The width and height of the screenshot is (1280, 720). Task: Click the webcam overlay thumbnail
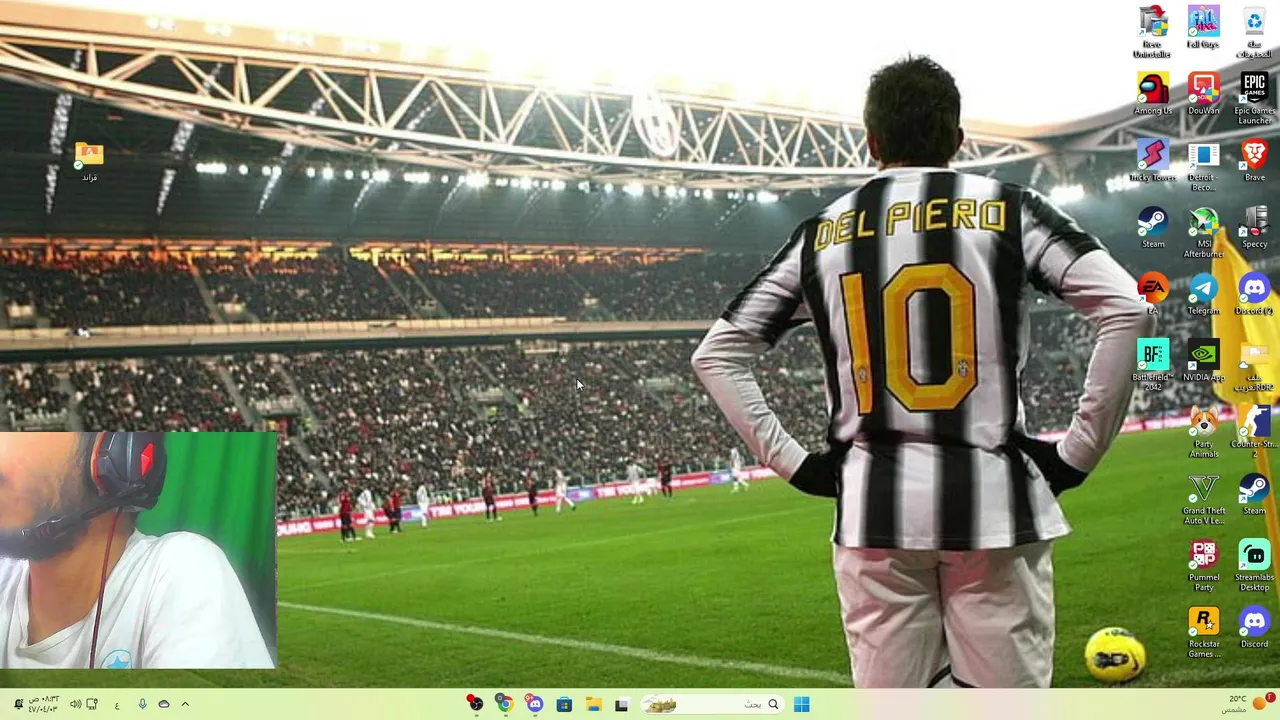138,550
